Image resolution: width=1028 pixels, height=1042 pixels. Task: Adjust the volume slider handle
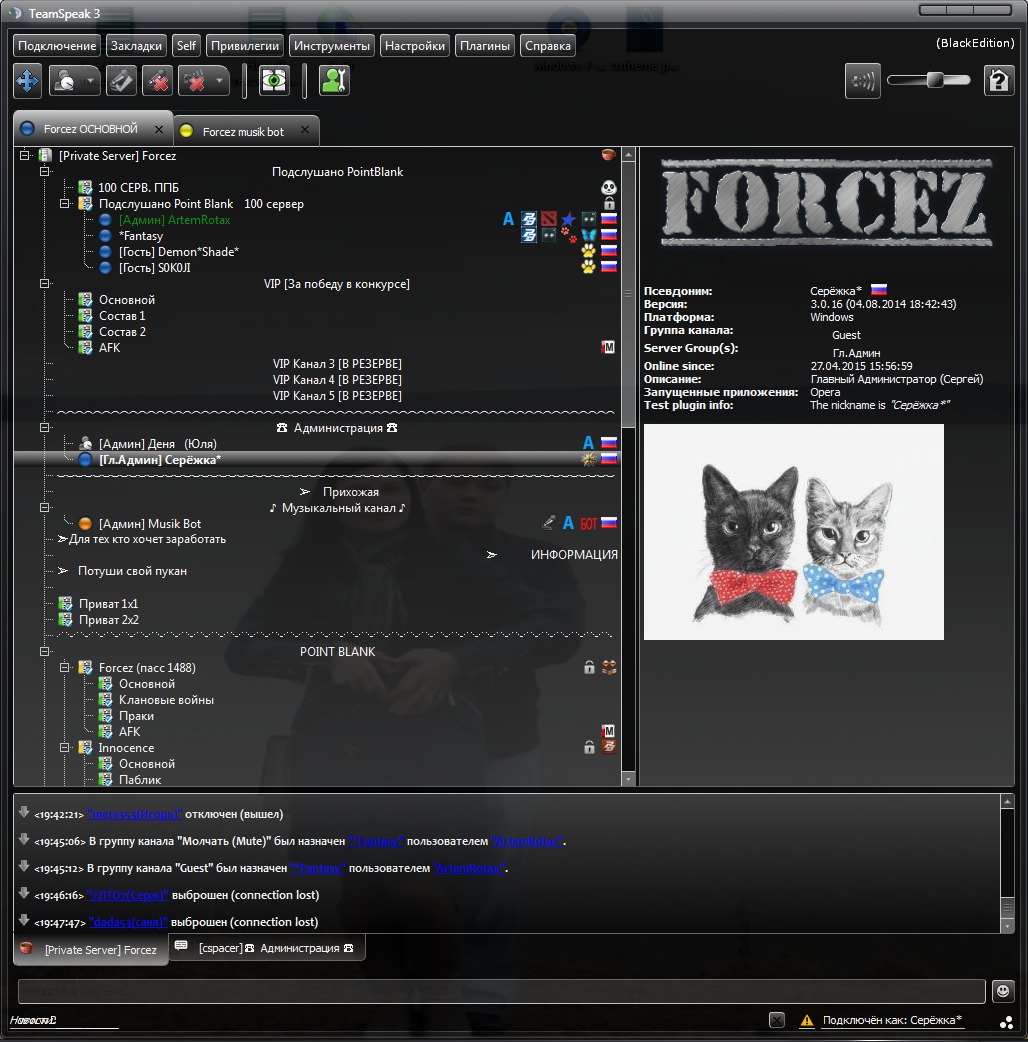[937, 80]
